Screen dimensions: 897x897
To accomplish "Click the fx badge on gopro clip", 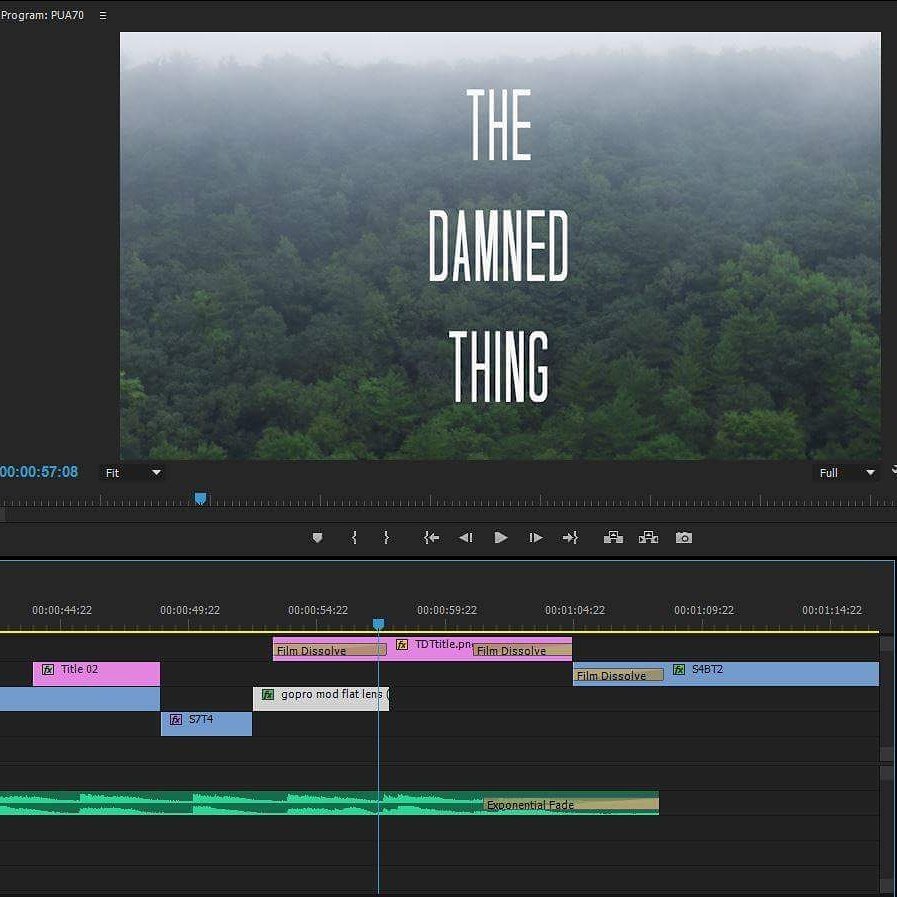I will click(268, 694).
